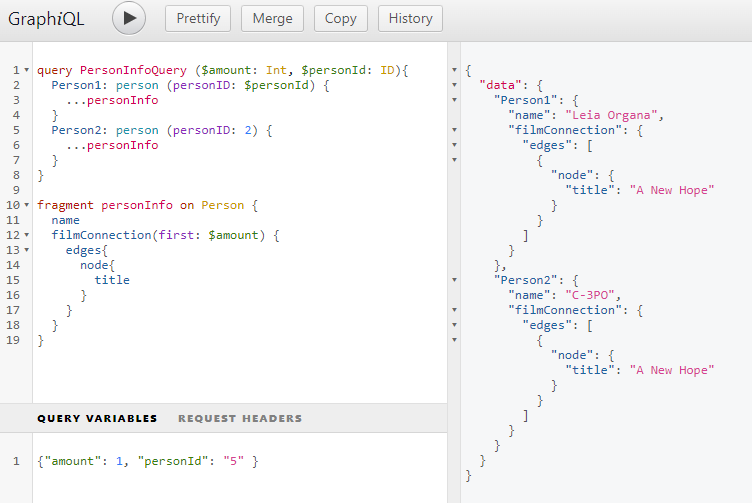752x503 pixels.
Task: Click the "5" value in the variables editor
Action: (234, 461)
